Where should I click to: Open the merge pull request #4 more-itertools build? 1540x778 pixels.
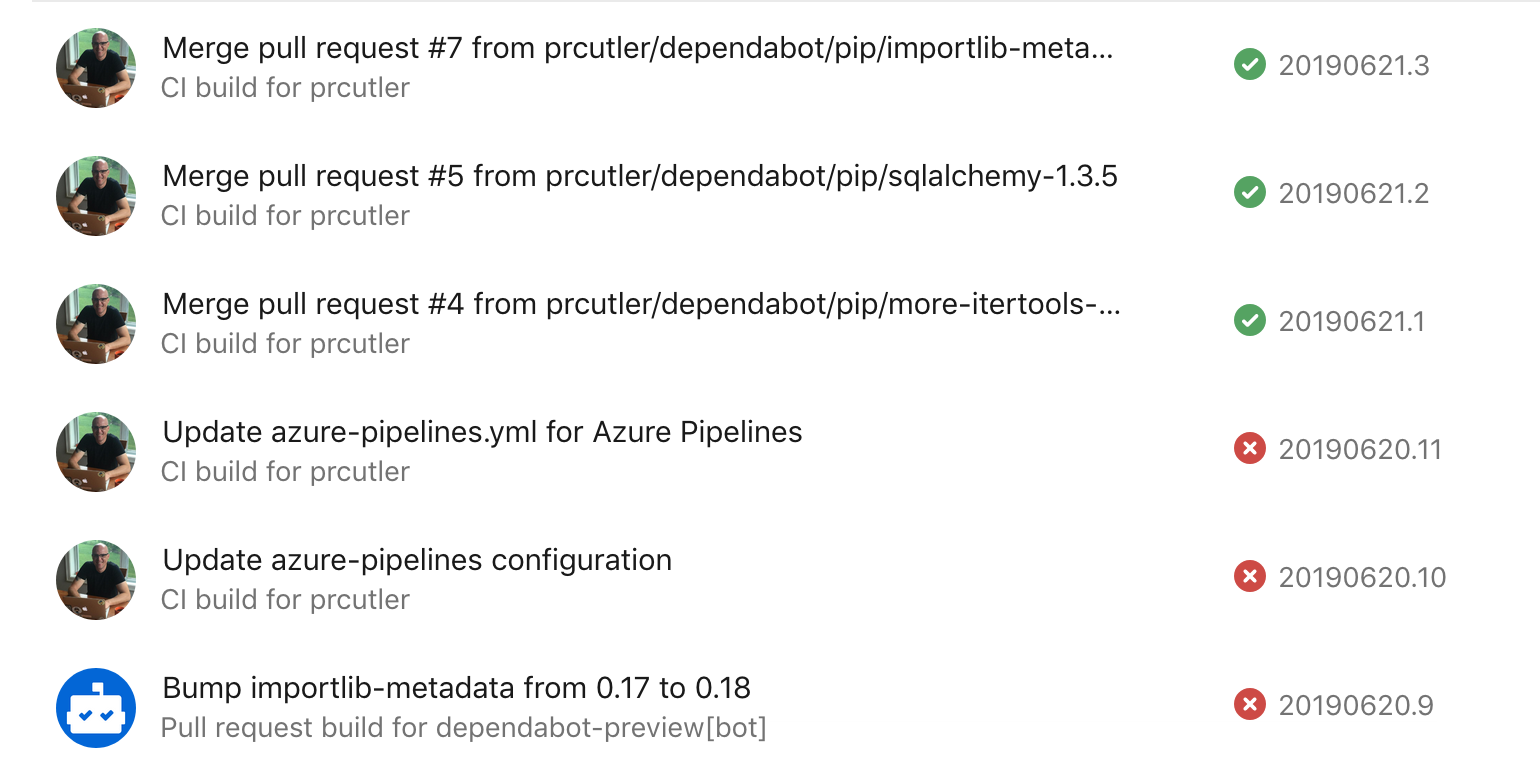[x=640, y=304]
